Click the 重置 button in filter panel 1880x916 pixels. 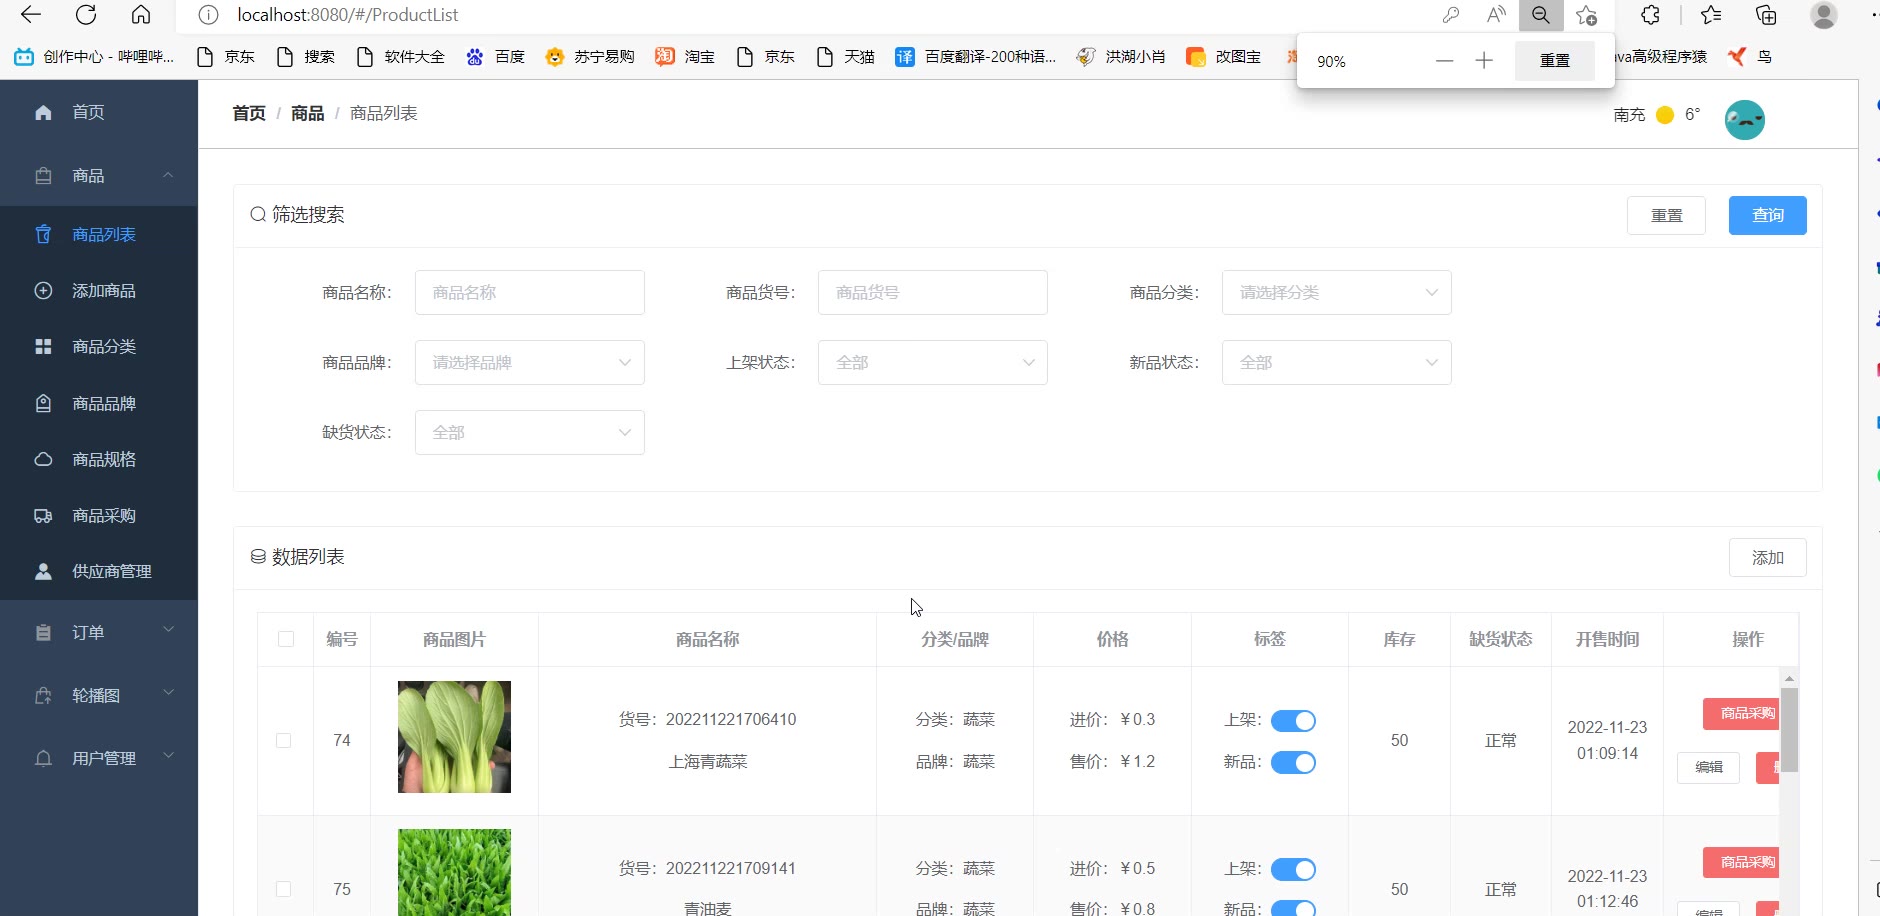click(x=1666, y=215)
